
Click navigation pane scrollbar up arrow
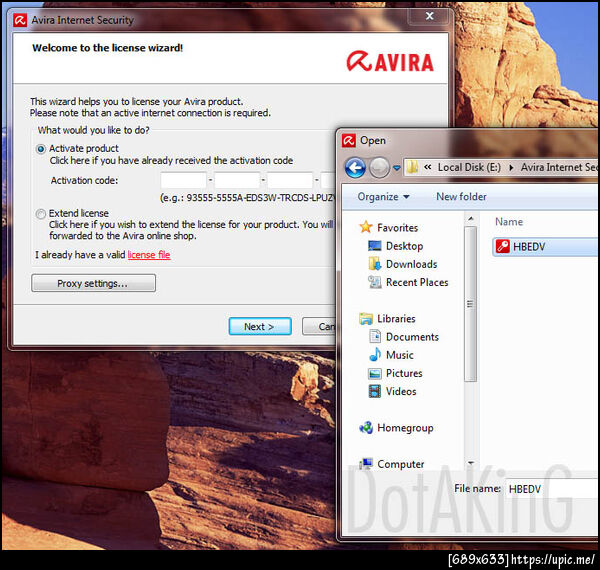coord(471,219)
